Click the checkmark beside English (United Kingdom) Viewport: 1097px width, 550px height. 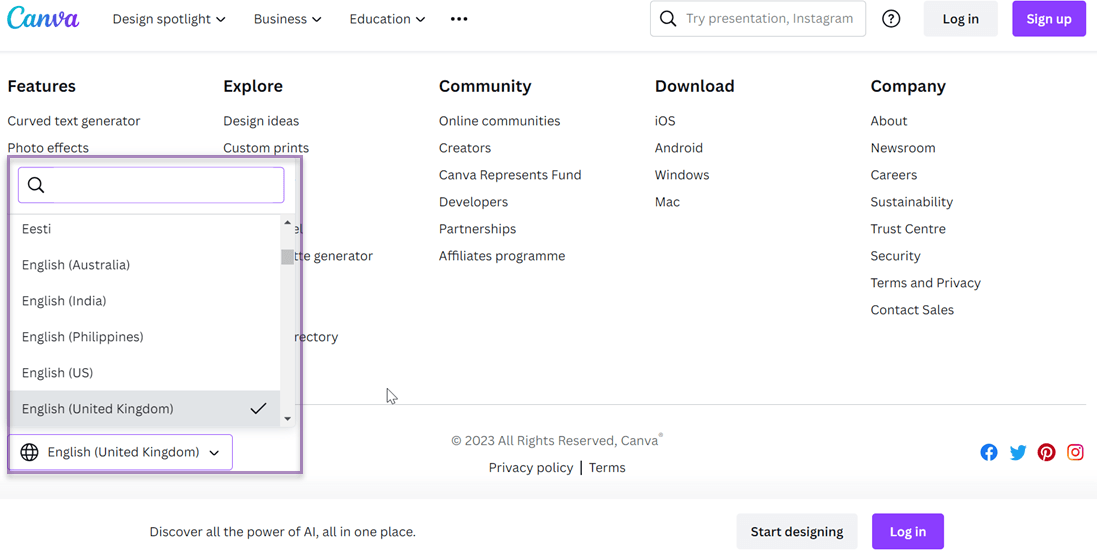258,409
